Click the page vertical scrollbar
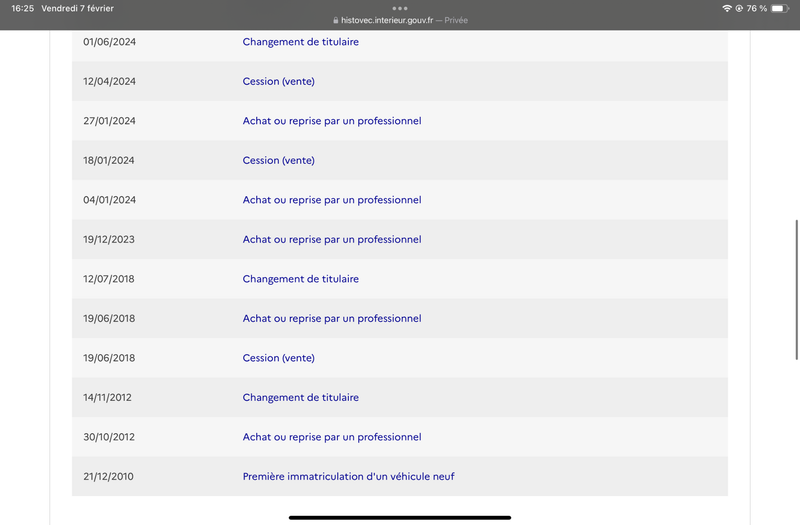The width and height of the screenshot is (800, 525). 796,290
